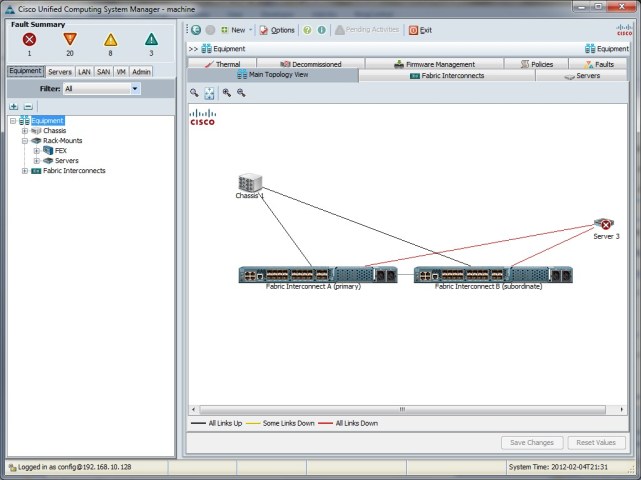Expand the Chassis tree node
This screenshot has width=641, height=480.
click(x=25, y=131)
